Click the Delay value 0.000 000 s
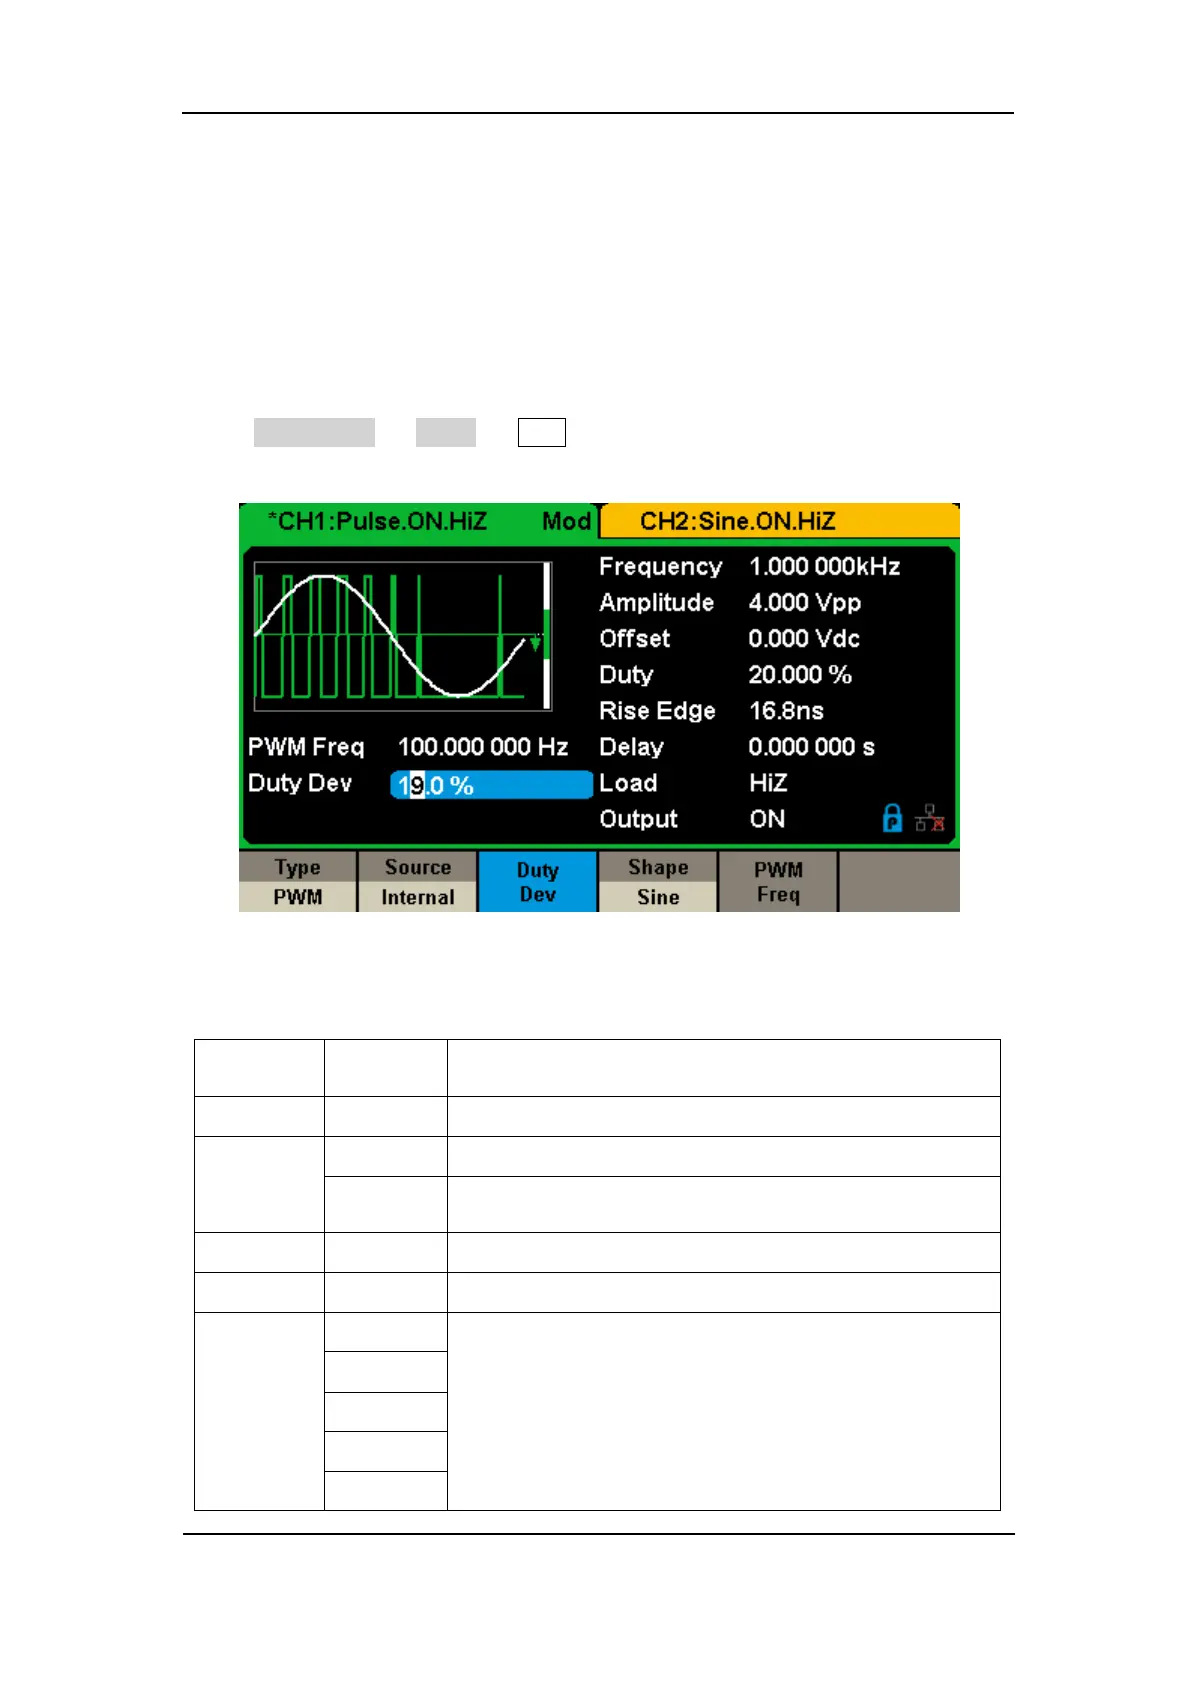 (x=811, y=747)
